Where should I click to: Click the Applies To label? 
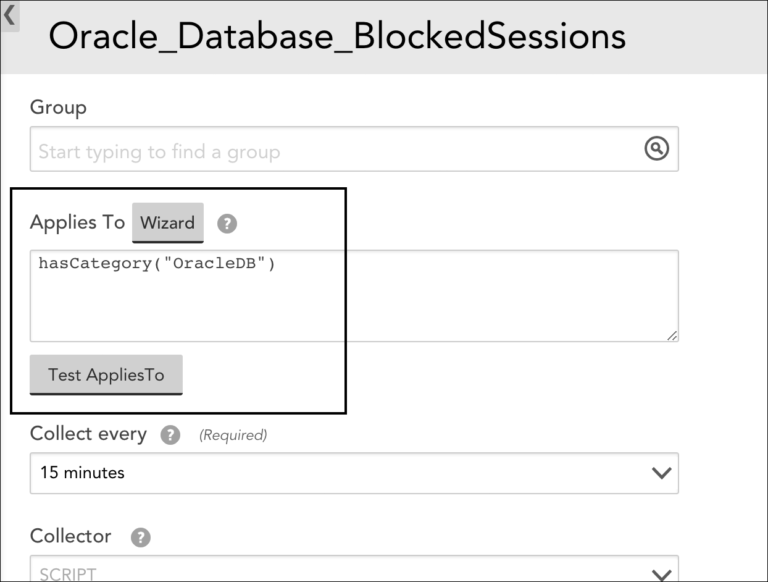pyautogui.click(x=77, y=222)
